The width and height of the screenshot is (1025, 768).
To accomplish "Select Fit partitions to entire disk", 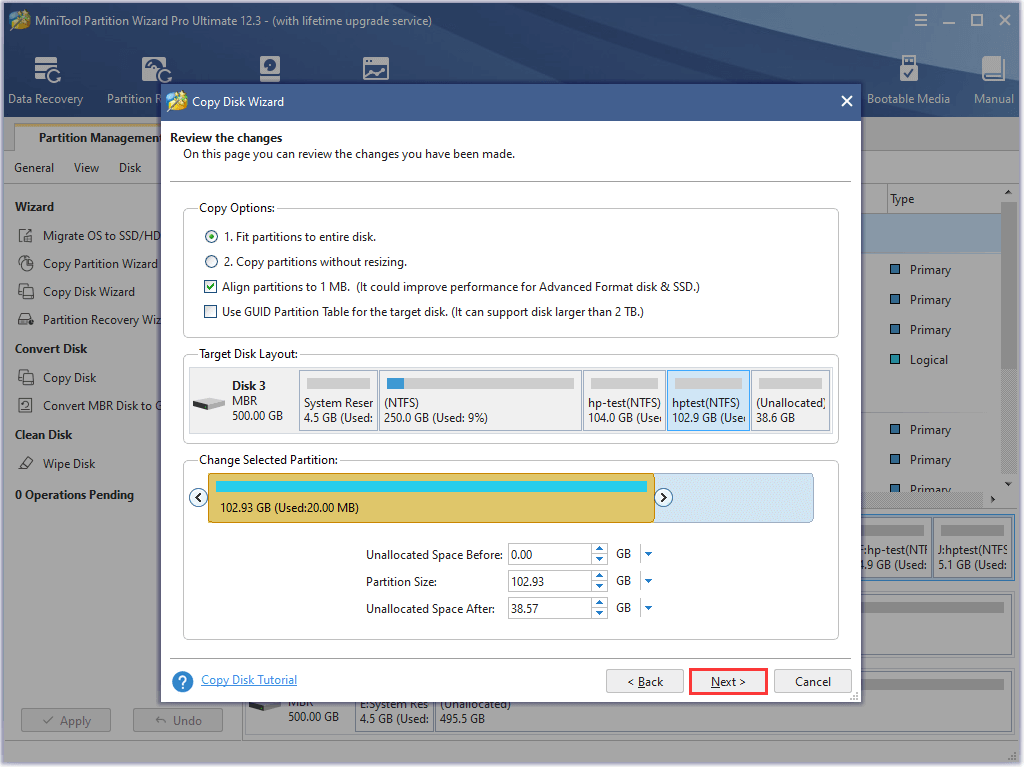I will pos(211,237).
